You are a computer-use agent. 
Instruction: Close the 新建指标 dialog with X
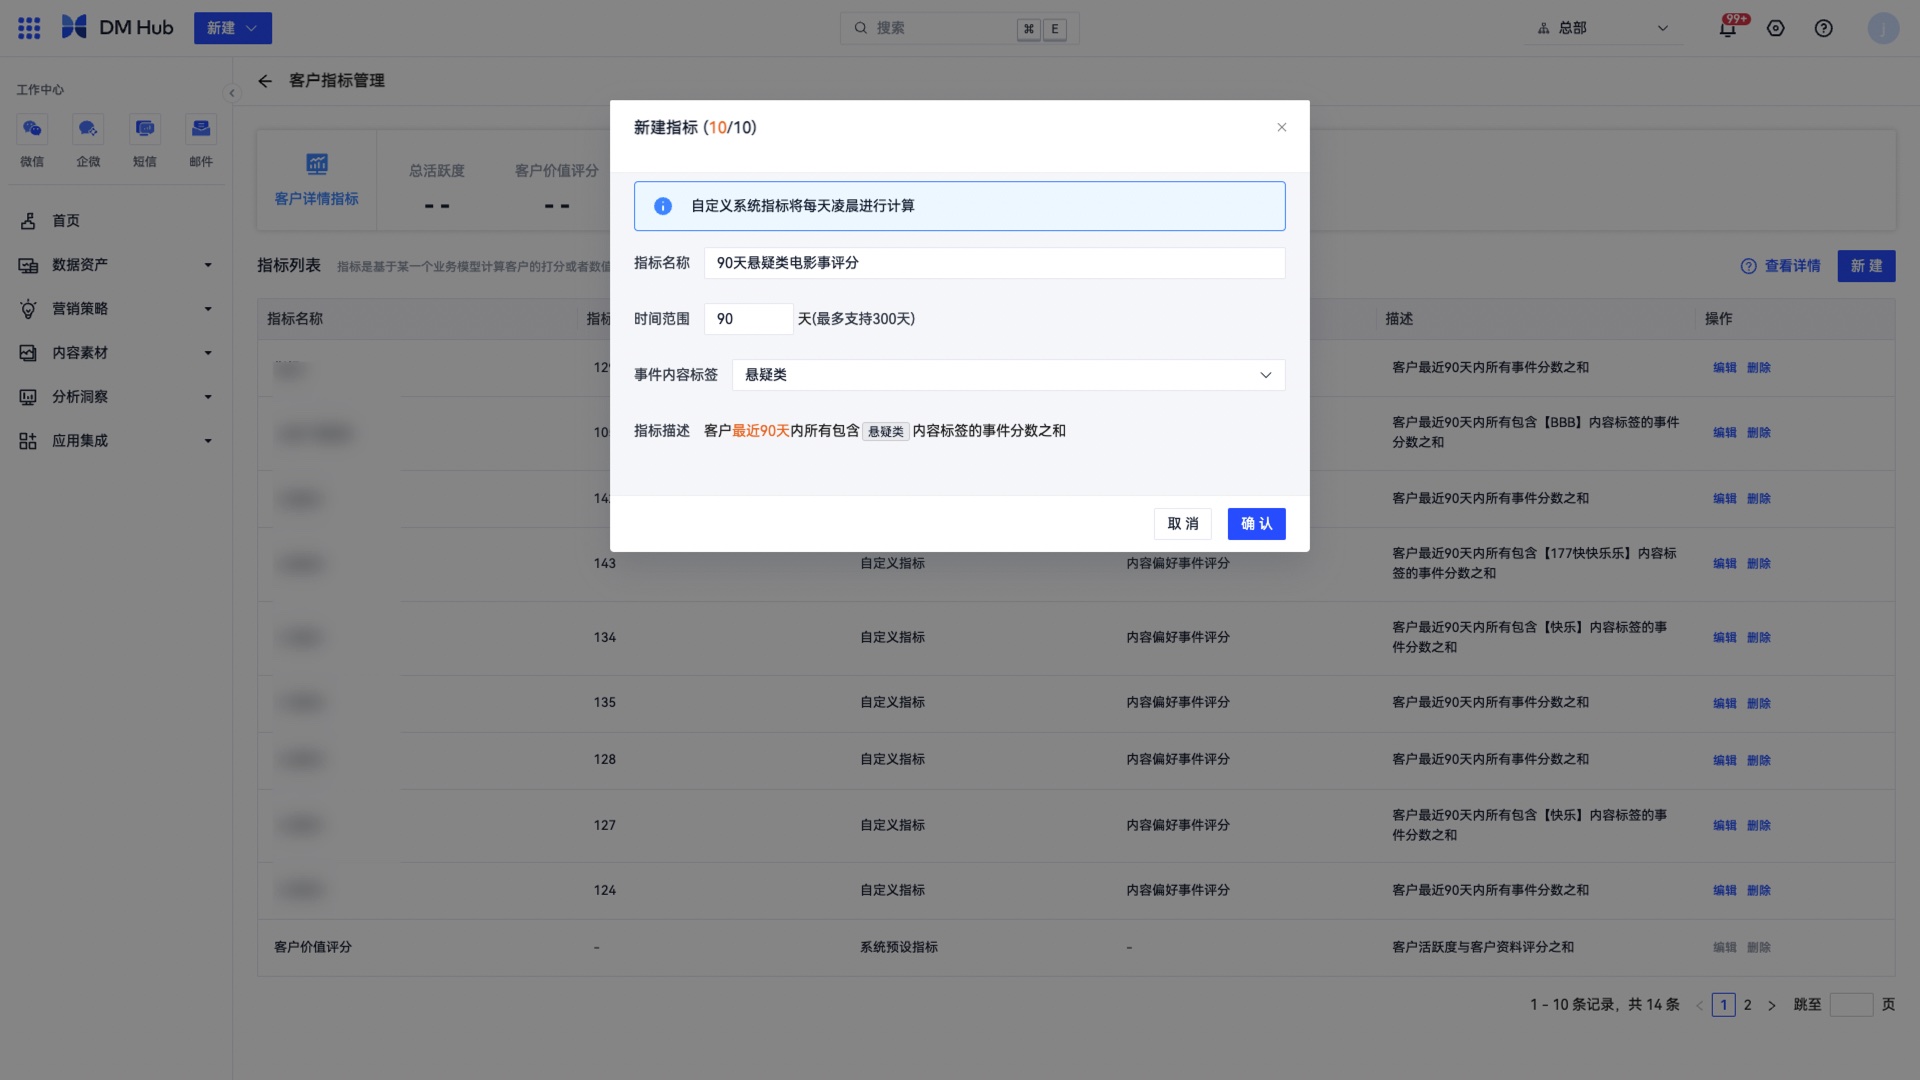click(x=1281, y=127)
